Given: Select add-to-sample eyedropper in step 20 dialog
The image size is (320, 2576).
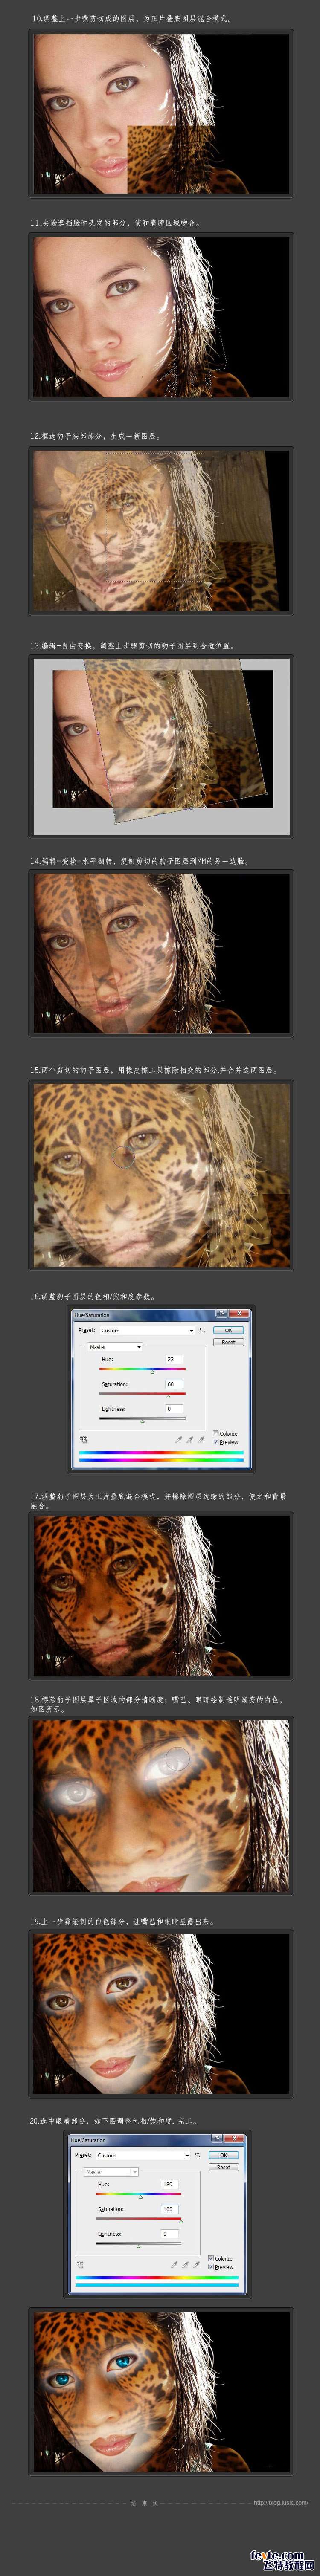Looking at the screenshot, I should (x=186, y=2265).
